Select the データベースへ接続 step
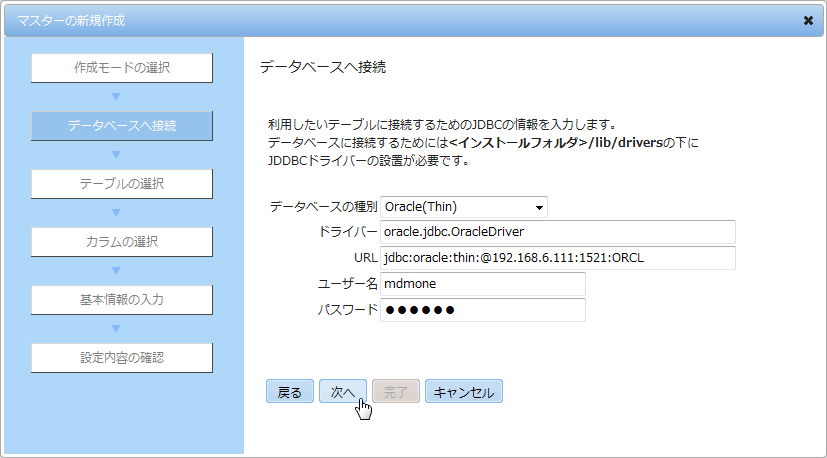Image resolution: width=827 pixels, height=458 pixels. 122,126
